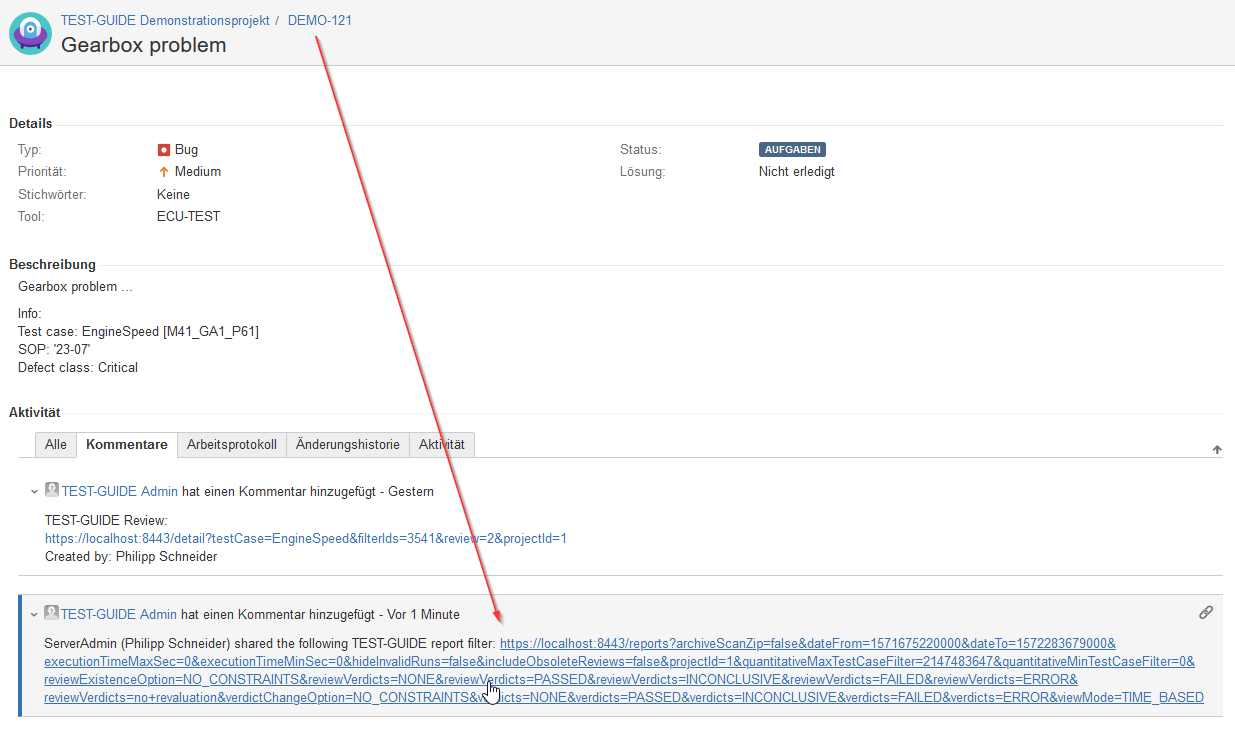The height and width of the screenshot is (729, 1235).
Task: Switch to the Alle tab
Action: 56,445
